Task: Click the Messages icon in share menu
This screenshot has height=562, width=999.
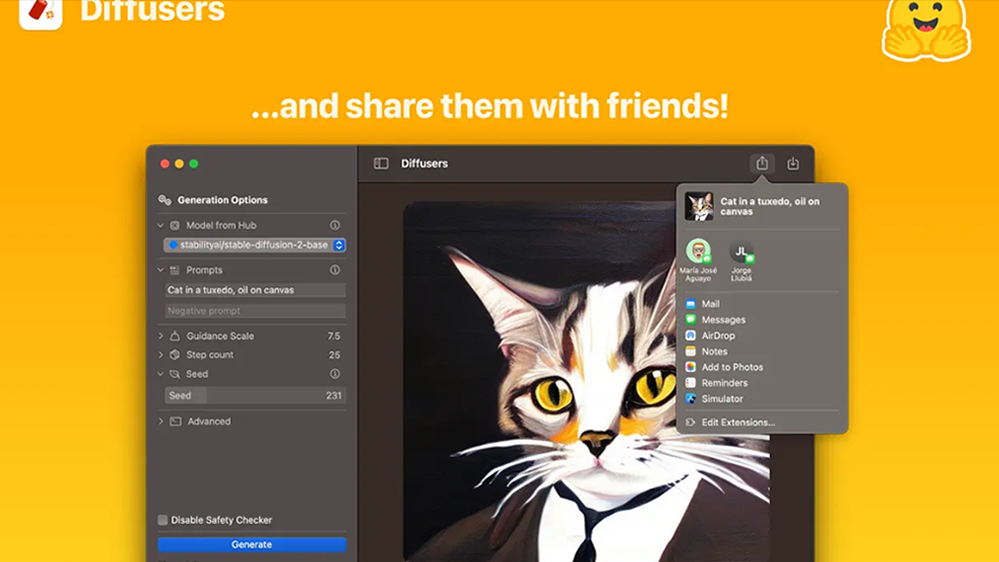Action: pos(691,320)
